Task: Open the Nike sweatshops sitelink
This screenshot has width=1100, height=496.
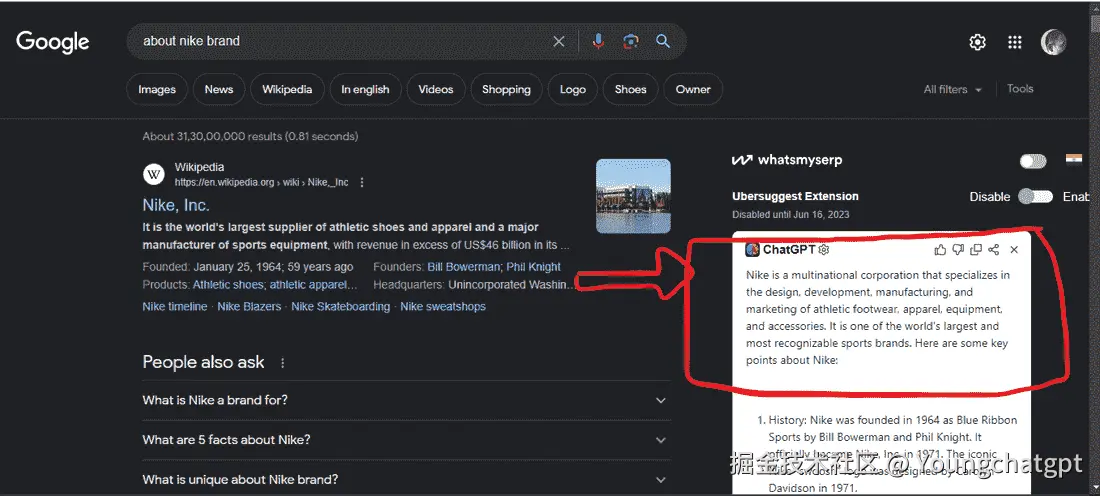Action: 443,307
